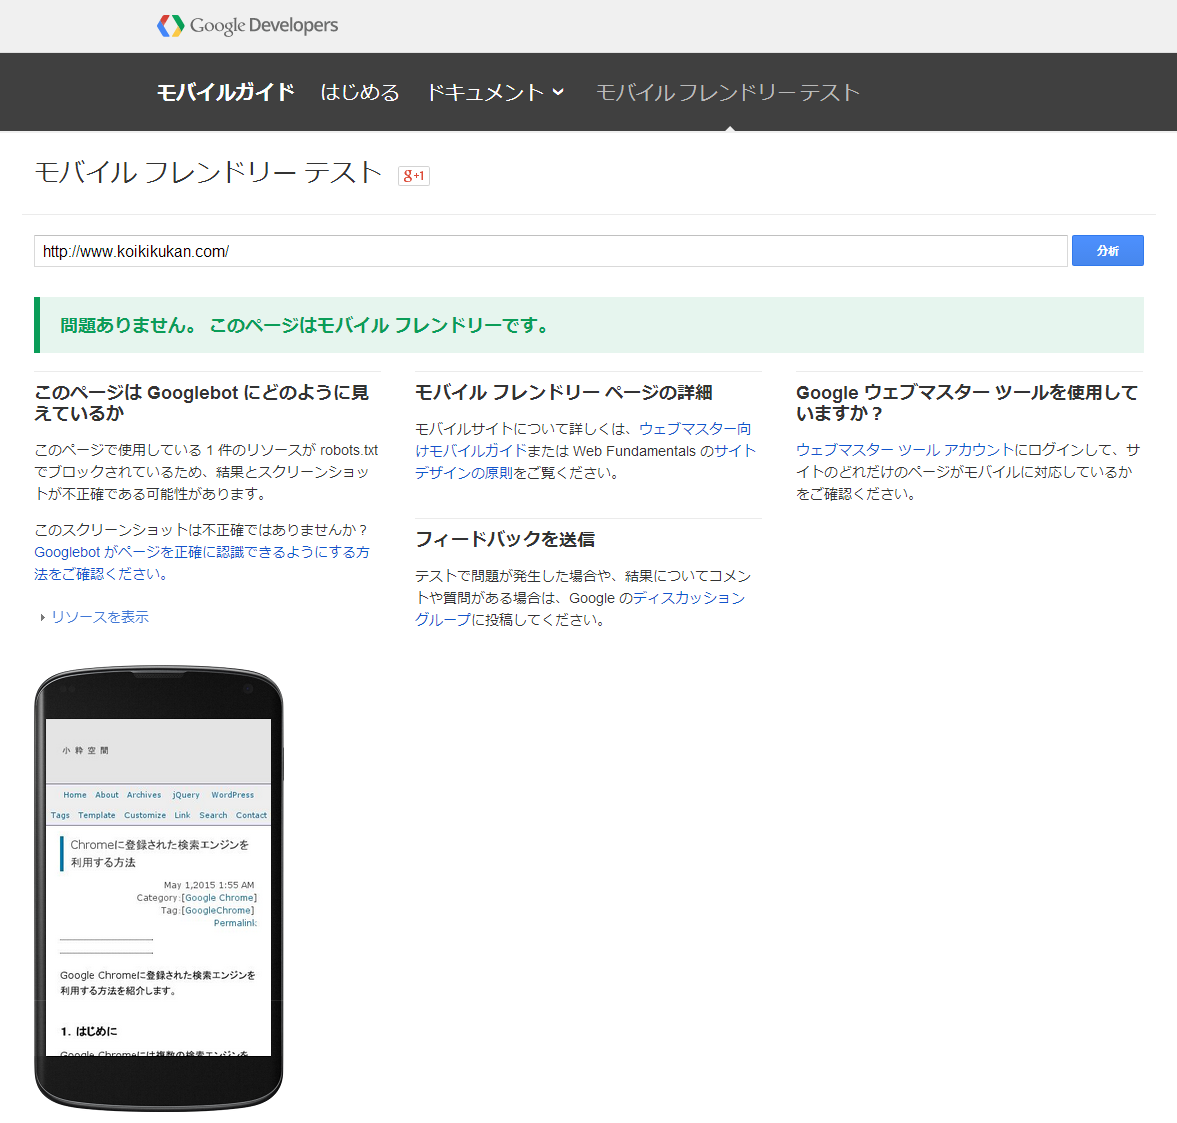
Task: Expand the ドキュメント dropdown menu
Action: coord(495,92)
